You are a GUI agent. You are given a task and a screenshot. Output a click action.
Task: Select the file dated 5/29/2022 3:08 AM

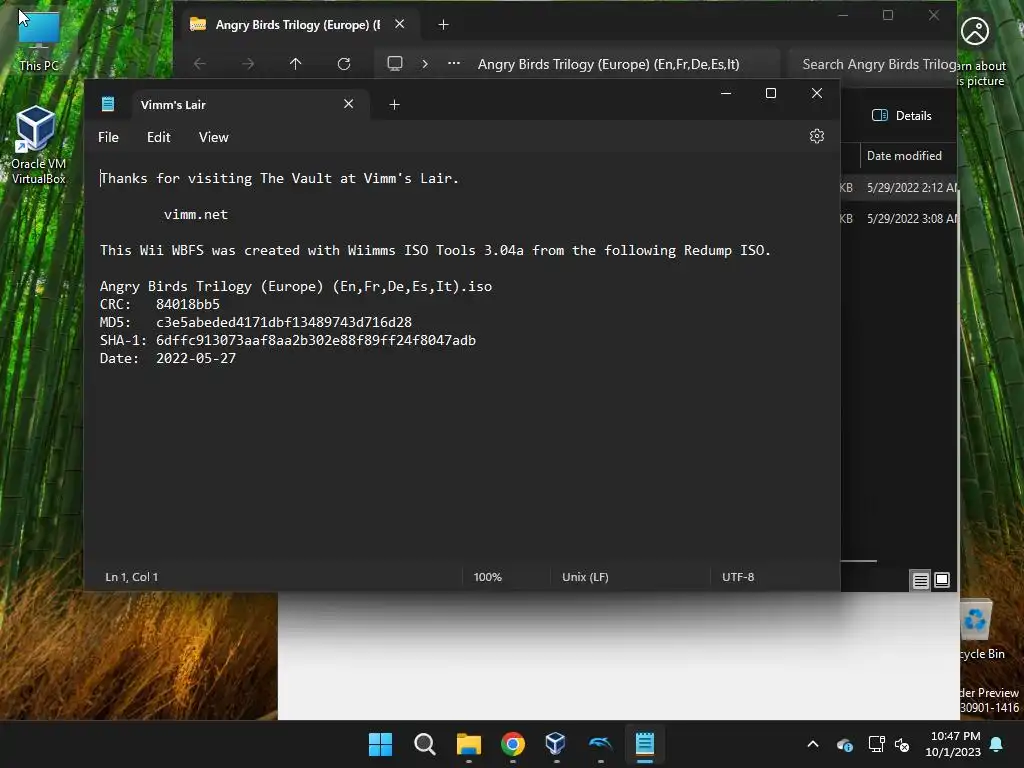pyautogui.click(x=899, y=219)
